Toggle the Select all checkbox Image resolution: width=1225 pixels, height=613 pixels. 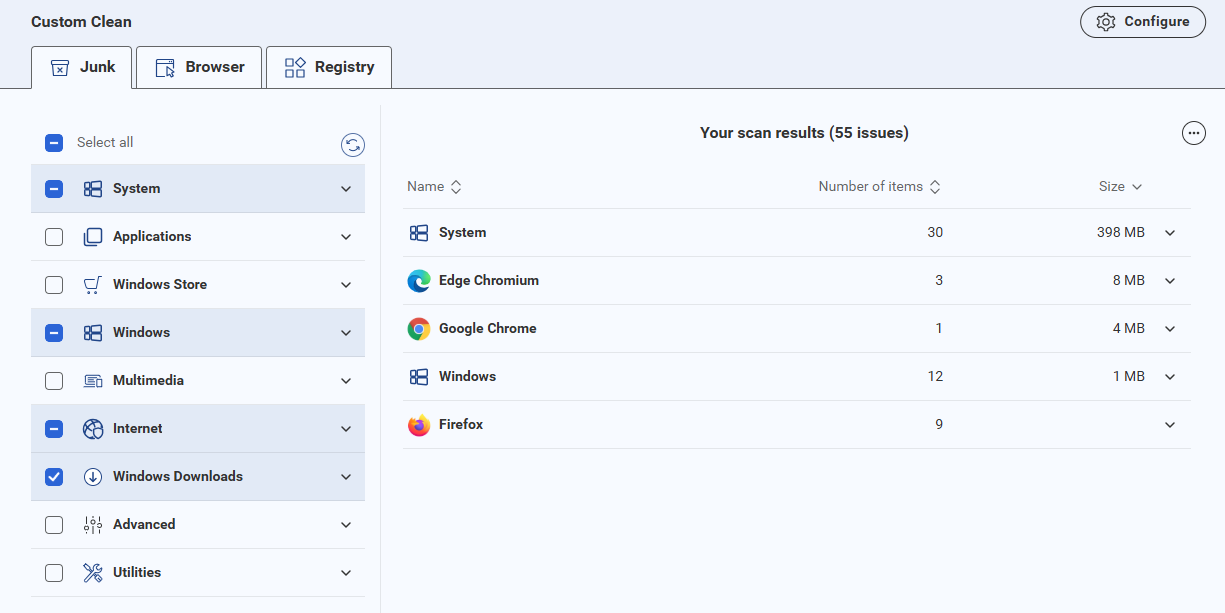coord(54,143)
